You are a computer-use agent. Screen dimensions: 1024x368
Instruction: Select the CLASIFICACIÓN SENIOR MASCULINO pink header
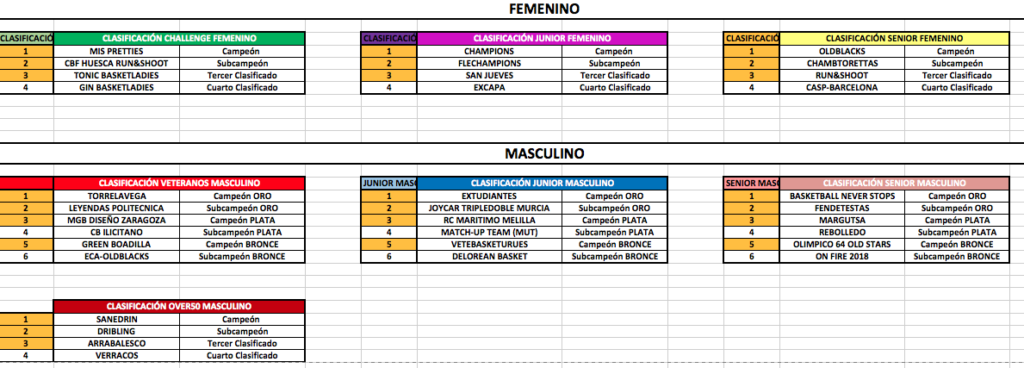(894, 183)
